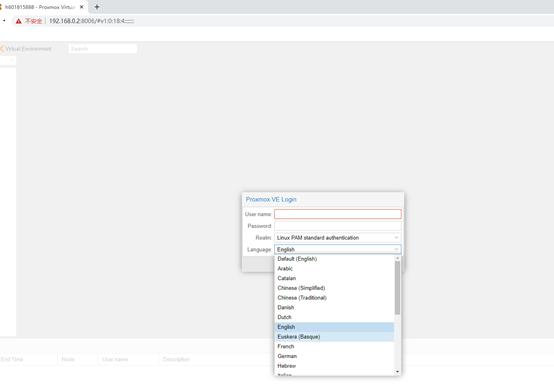Select Arabic from language list
This screenshot has width=554, height=388.
tap(334, 269)
